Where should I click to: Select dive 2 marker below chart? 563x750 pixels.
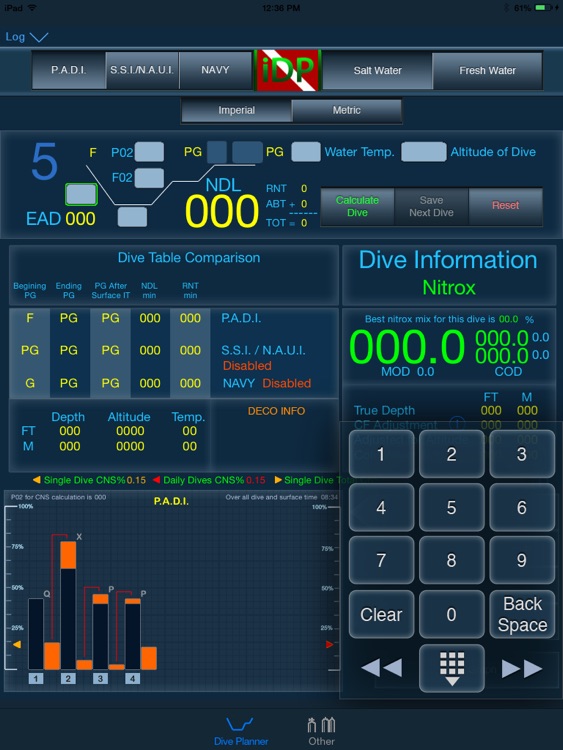(x=68, y=678)
